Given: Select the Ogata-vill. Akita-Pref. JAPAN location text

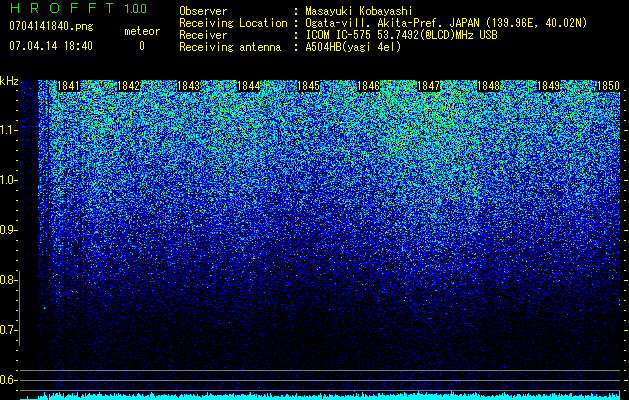Looking at the screenshot, I should tap(446, 23).
